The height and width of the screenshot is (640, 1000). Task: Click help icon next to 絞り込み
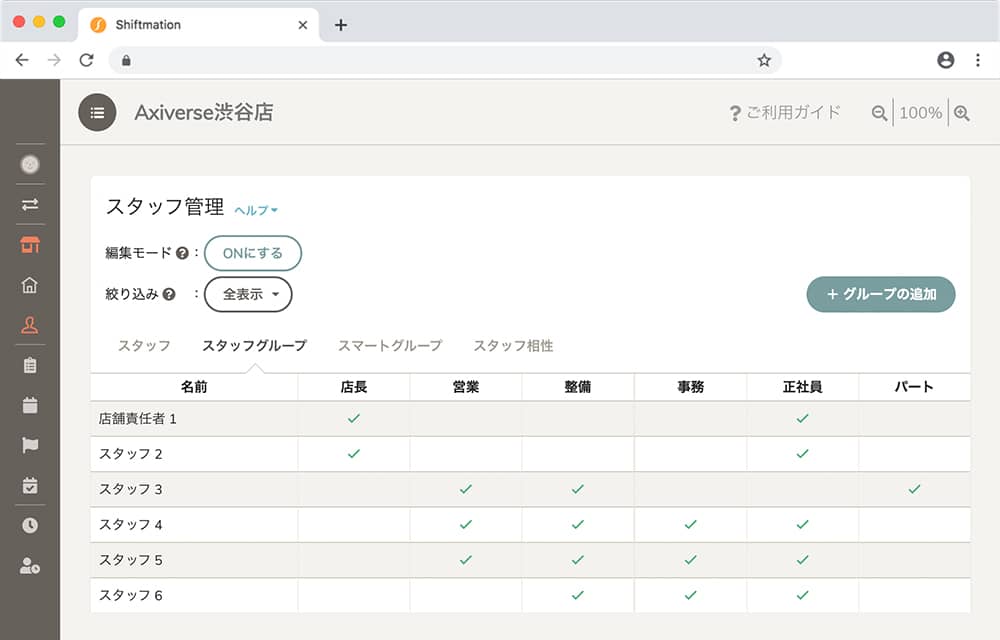[x=168, y=295]
